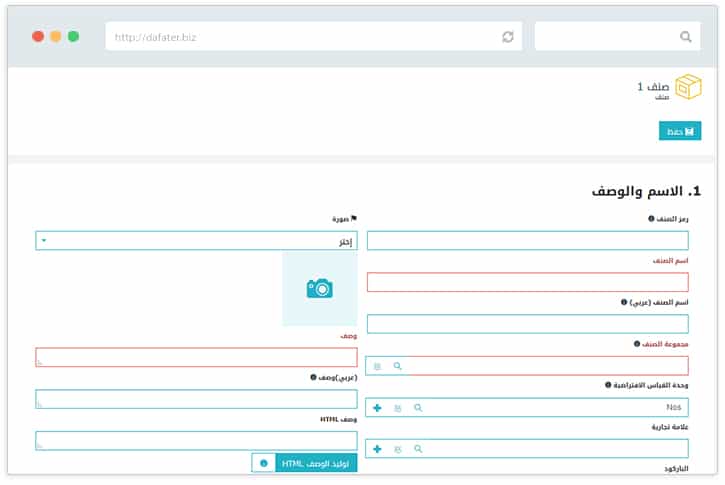Screen dimensions: 725x485
Task: Focus the required item name field
Action: tap(527, 282)
